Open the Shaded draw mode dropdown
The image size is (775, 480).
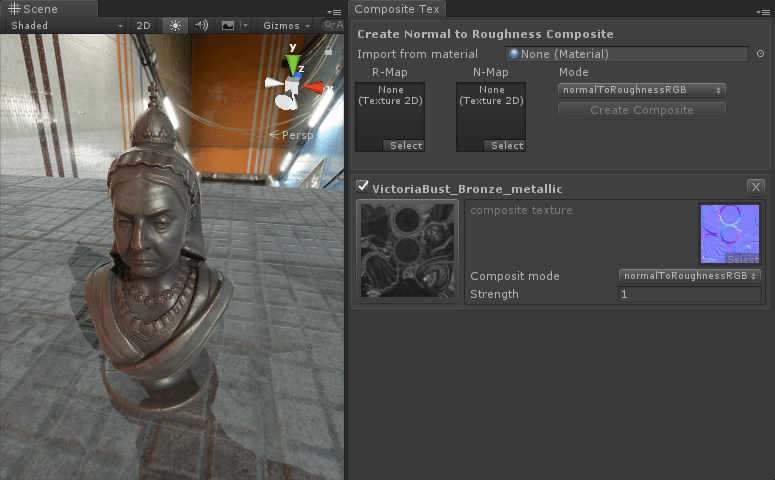[65, 25]
